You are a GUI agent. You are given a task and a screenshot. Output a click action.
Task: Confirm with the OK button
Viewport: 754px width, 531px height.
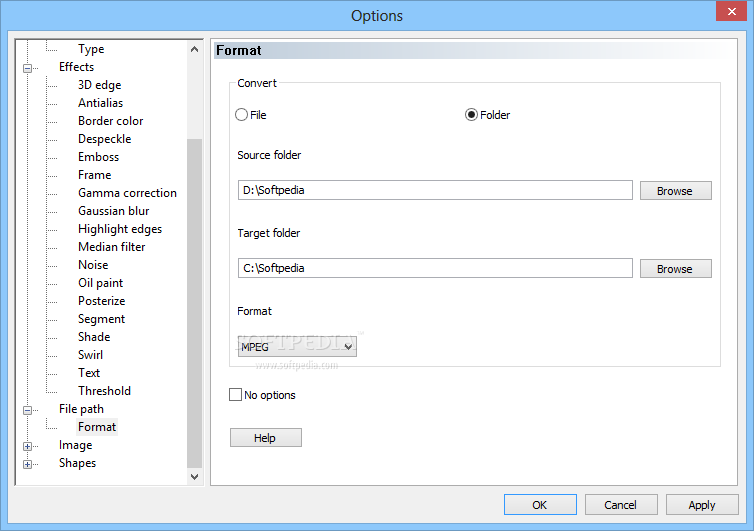point(540,505)
